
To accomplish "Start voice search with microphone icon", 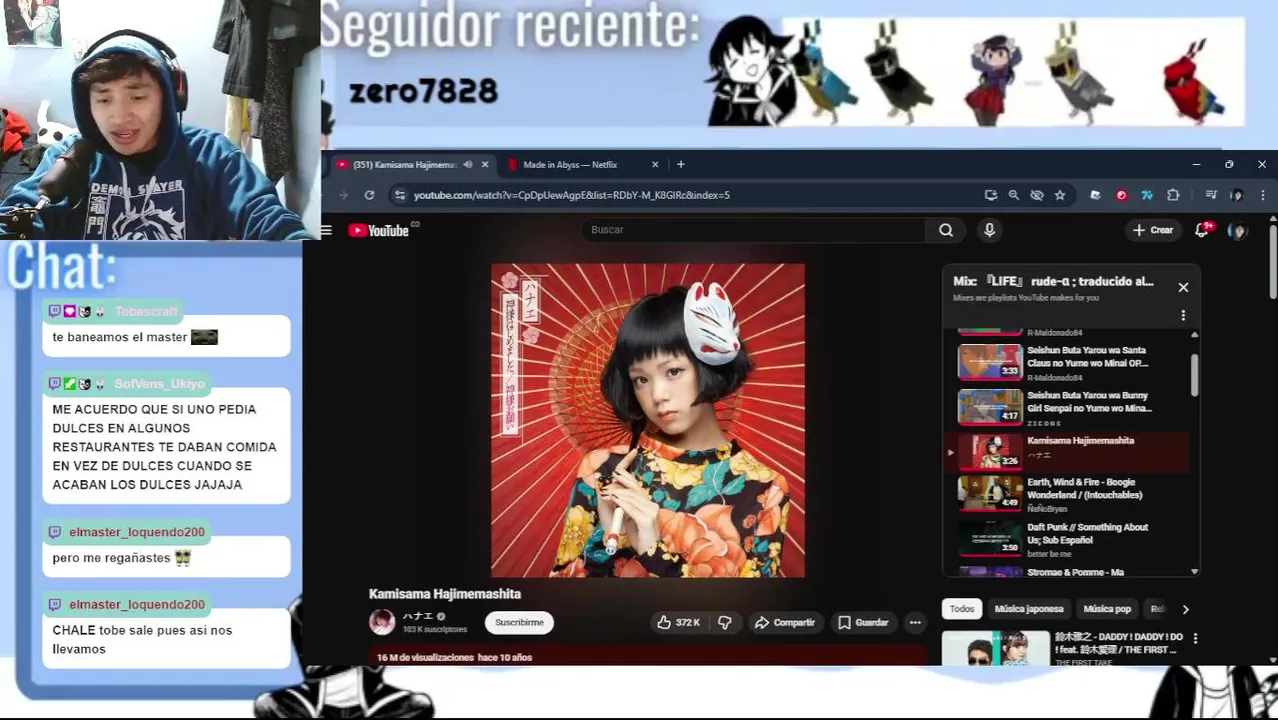I will click(x=989, y=230).
